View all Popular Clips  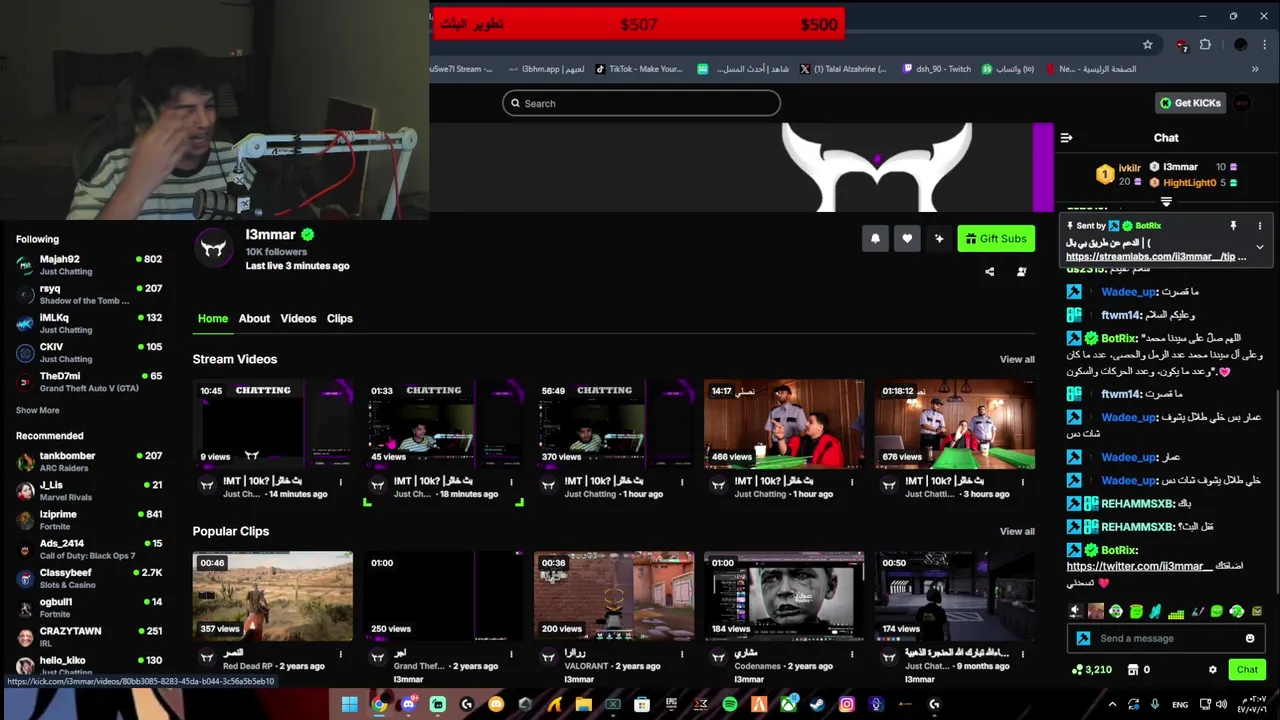click(x=1017, y=531)
